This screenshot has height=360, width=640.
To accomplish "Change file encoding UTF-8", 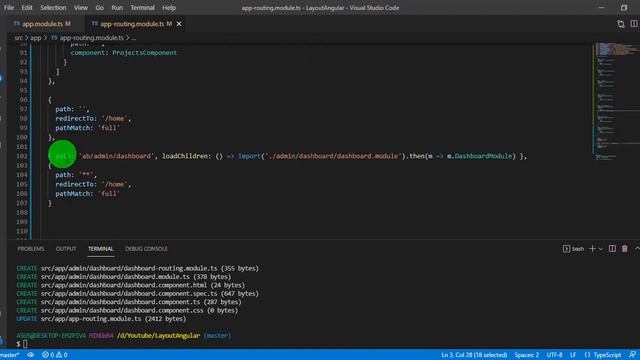I will coord(554,355).
